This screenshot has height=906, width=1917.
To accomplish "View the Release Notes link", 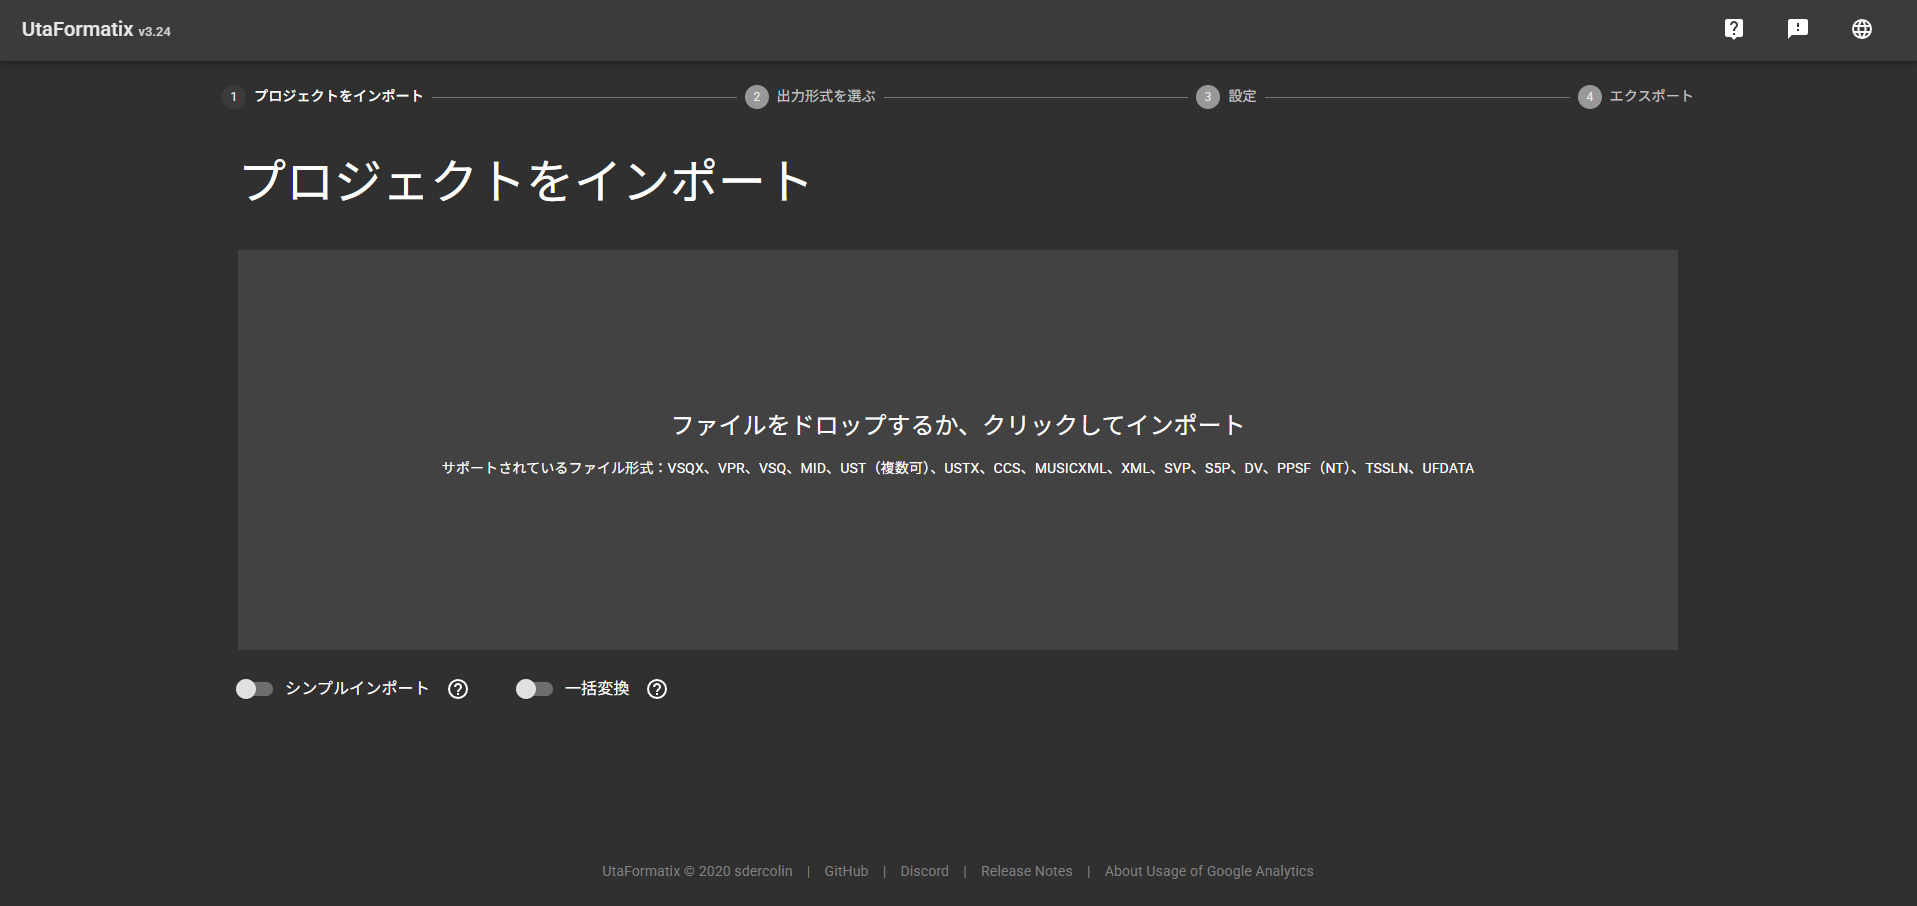I will tap(1026, 871).
